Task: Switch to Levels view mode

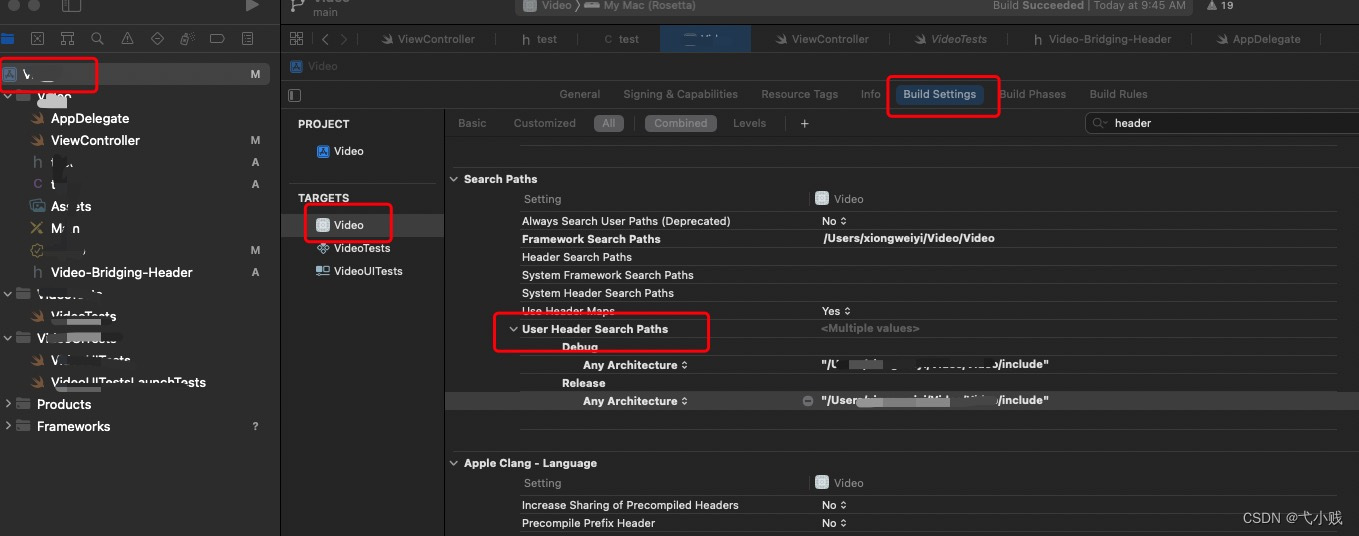Action: coord(749,123)
